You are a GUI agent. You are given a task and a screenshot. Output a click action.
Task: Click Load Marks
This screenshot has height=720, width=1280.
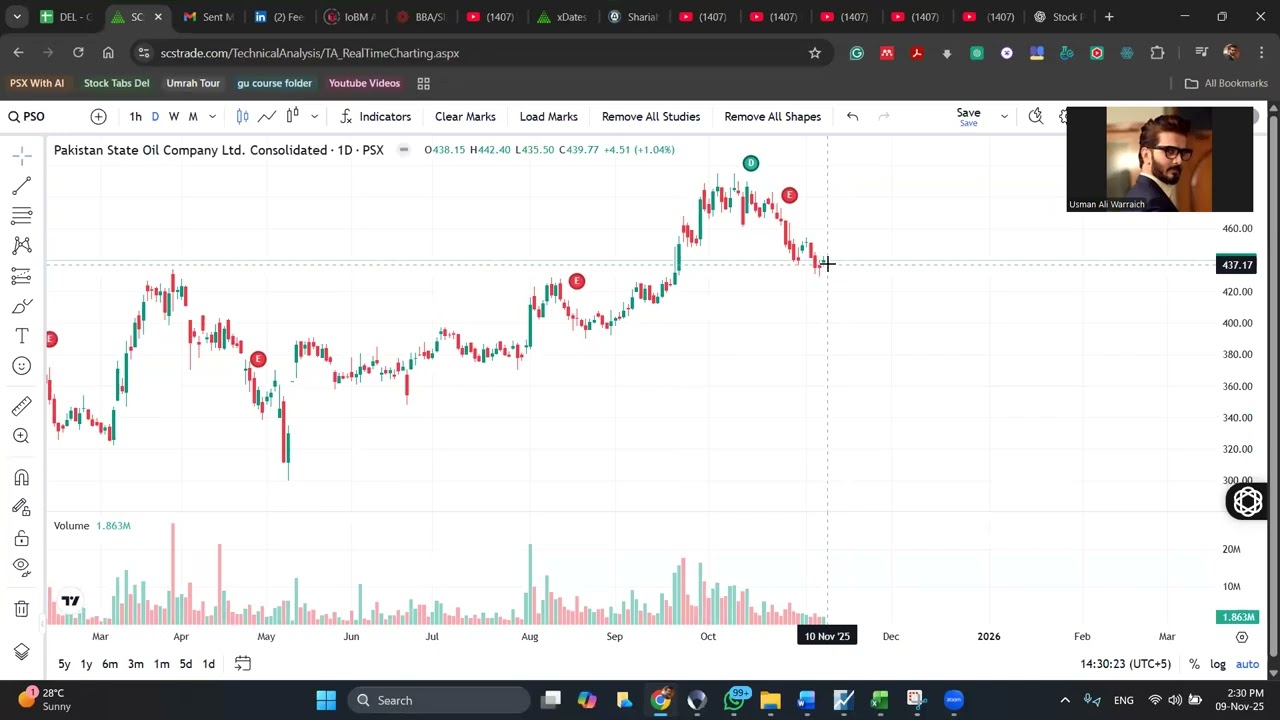548,117
